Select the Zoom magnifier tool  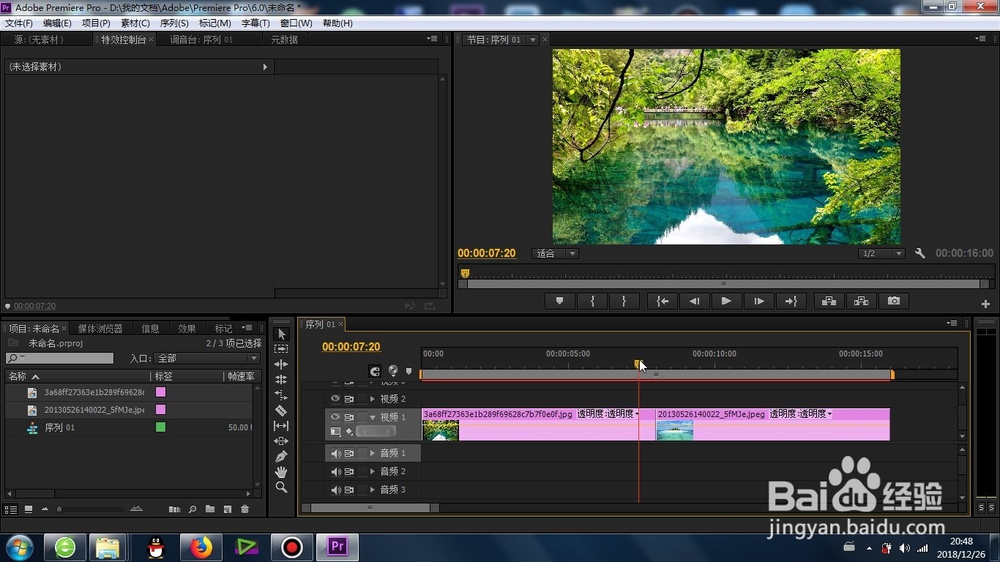click(x=281, y=487)
